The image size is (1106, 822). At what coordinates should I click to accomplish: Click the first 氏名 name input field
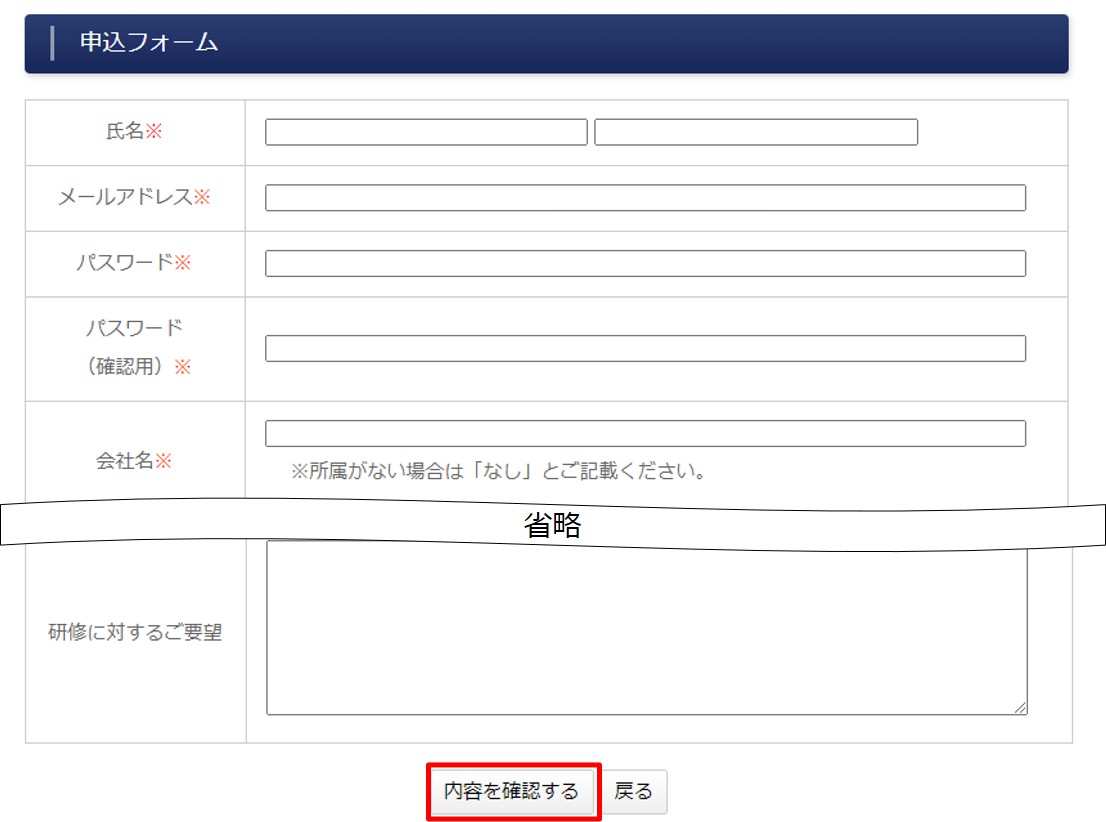pos(426,132)
